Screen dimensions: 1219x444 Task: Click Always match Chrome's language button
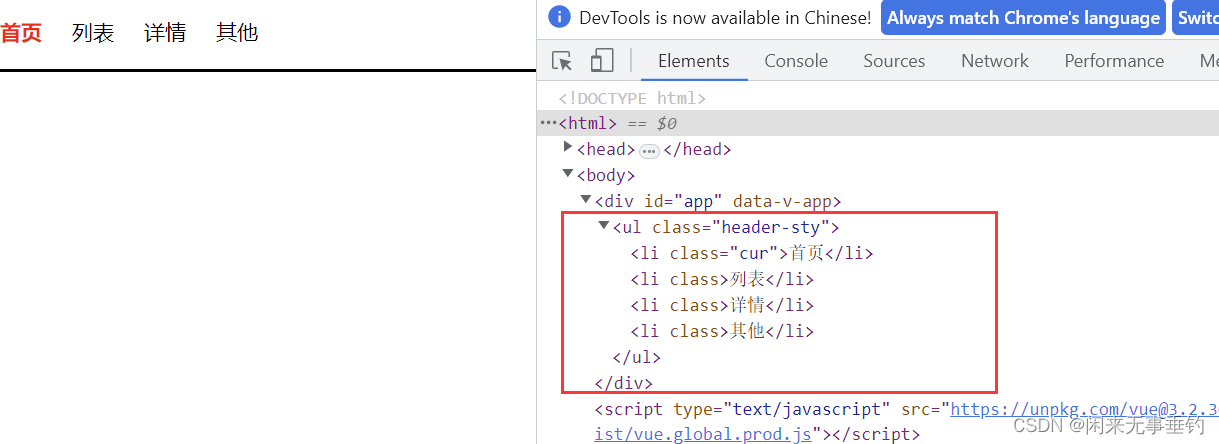tap(1023, 18)
